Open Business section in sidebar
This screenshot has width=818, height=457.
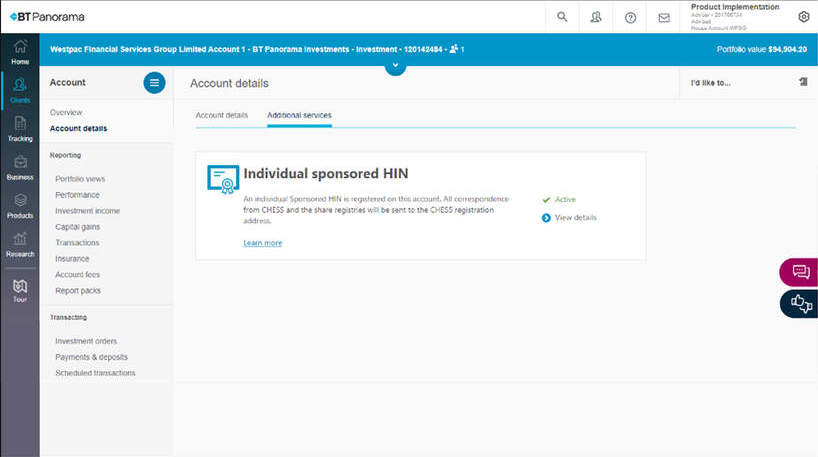pyautogui.click(x=20, y=168)
